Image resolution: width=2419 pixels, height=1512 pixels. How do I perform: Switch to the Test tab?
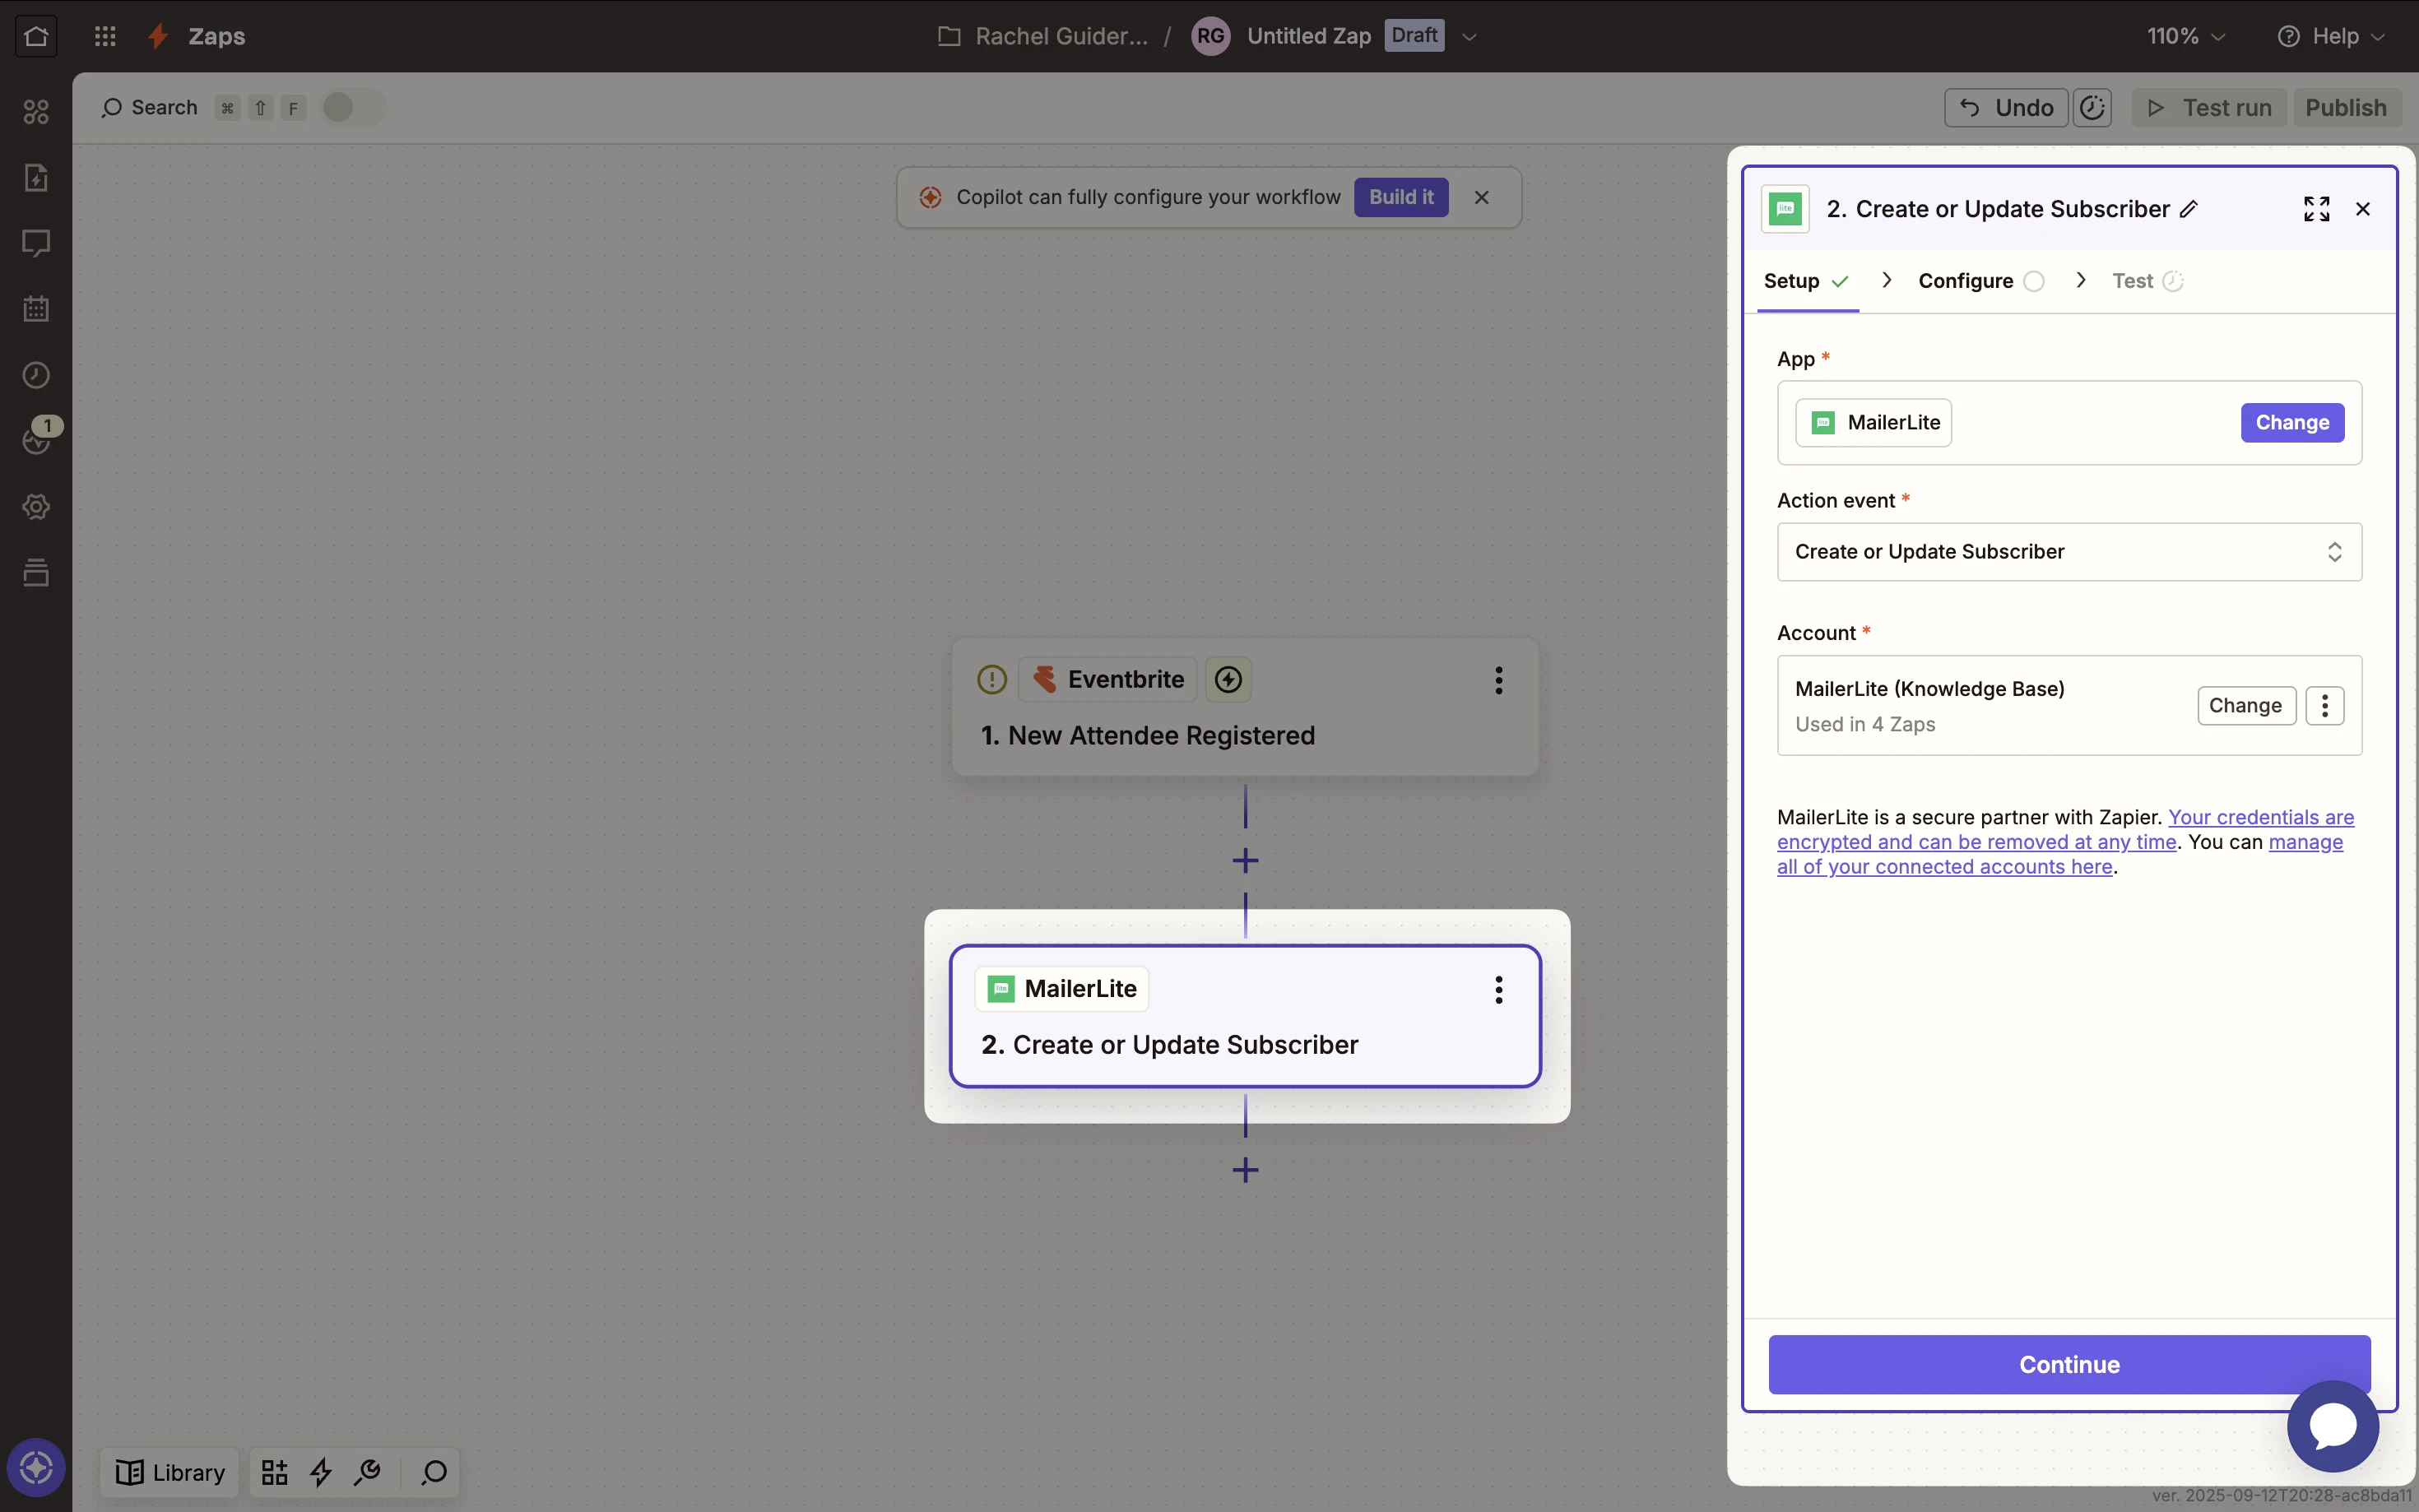click(x=2147, y=281)
